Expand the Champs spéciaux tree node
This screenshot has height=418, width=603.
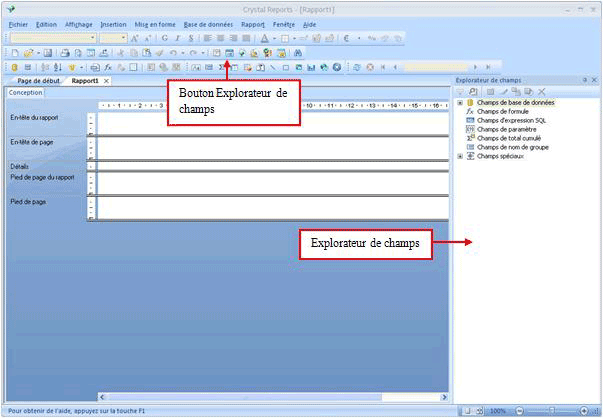point(459,156)
